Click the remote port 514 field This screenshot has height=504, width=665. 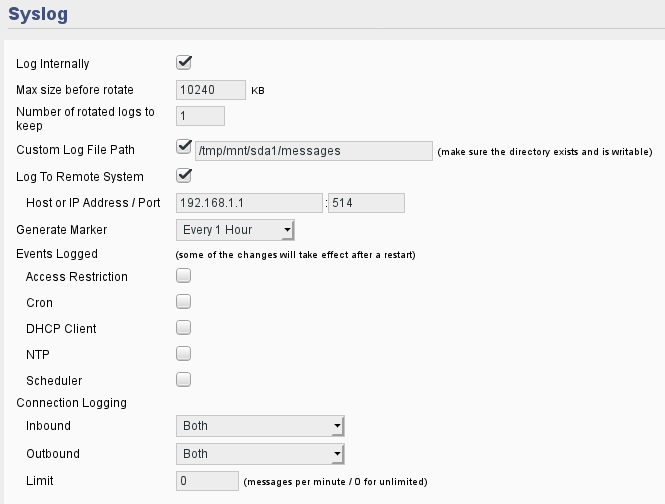pos(366,203)
